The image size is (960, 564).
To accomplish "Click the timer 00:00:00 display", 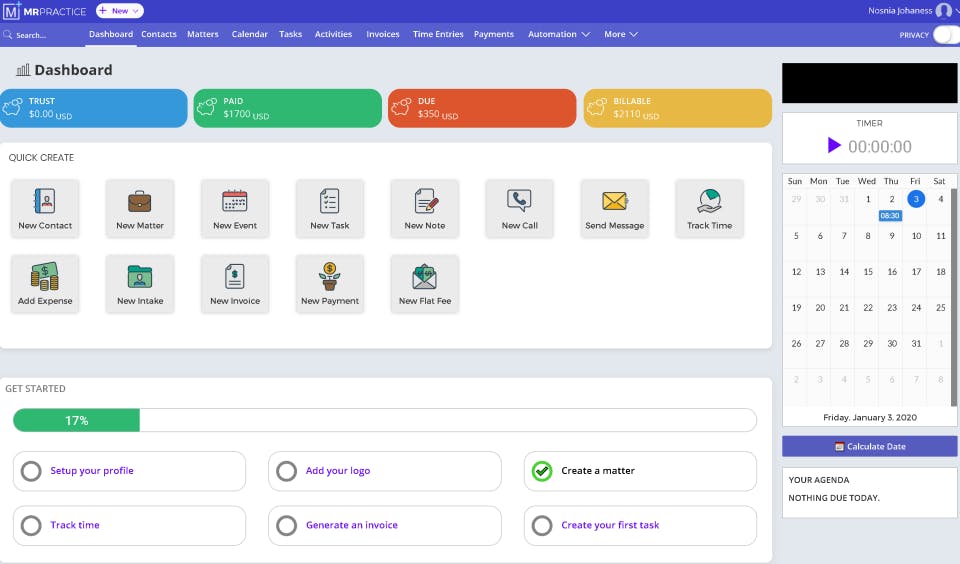I will pos(880,146).
